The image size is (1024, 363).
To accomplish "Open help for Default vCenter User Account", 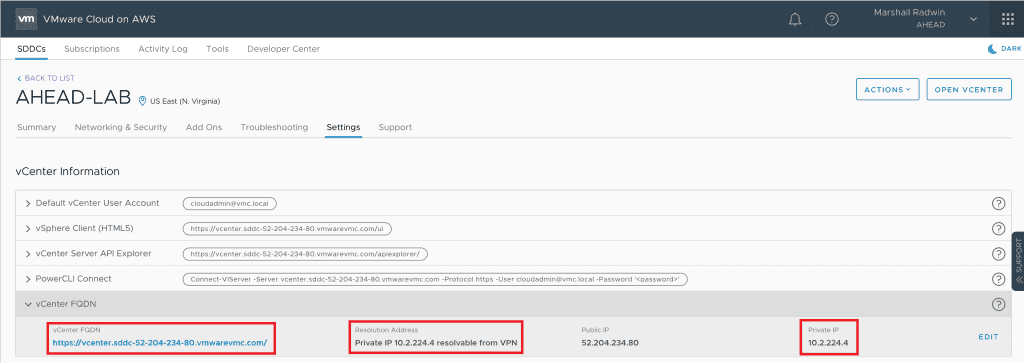I will point(998,204).
